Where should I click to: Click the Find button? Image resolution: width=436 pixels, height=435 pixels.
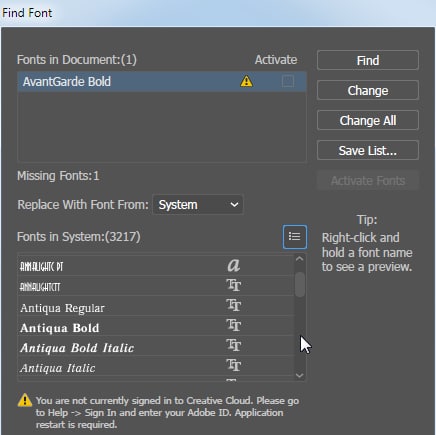[x=368, y=60]
